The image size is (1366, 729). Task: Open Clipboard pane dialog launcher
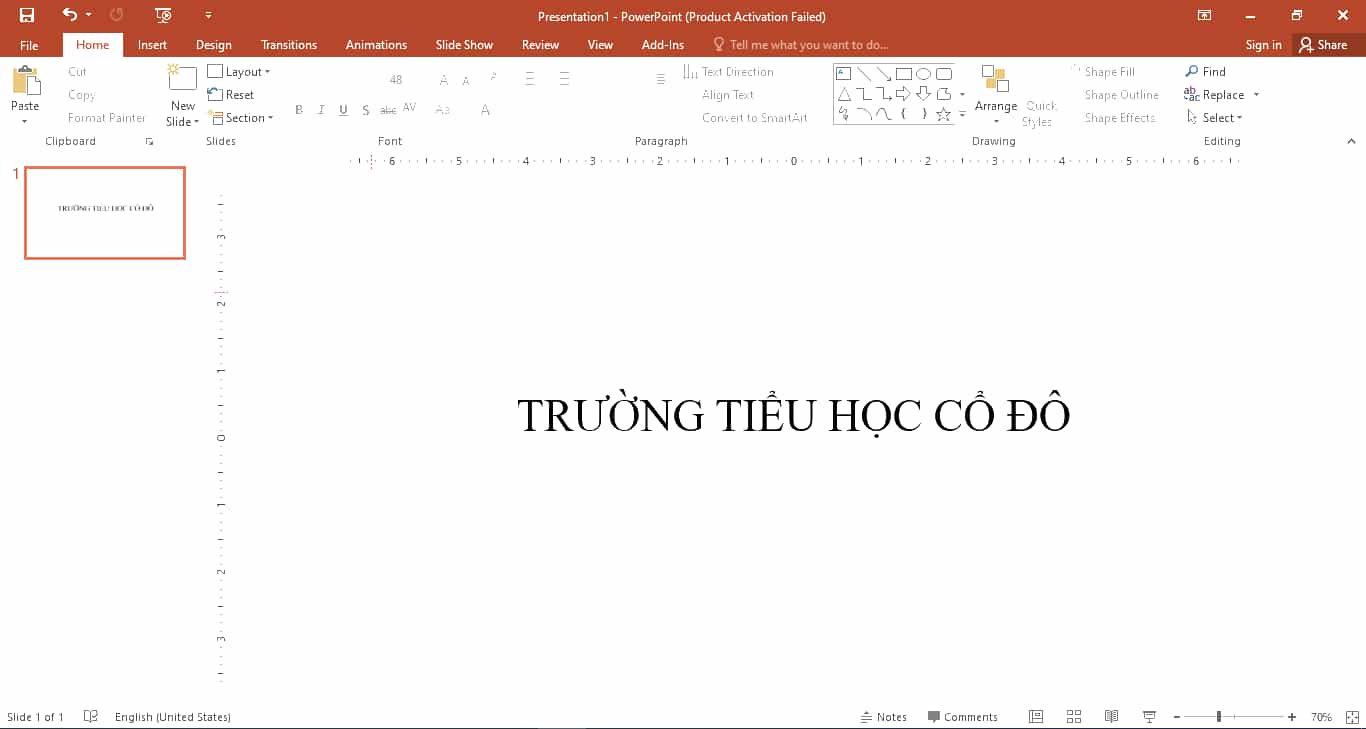149,142
